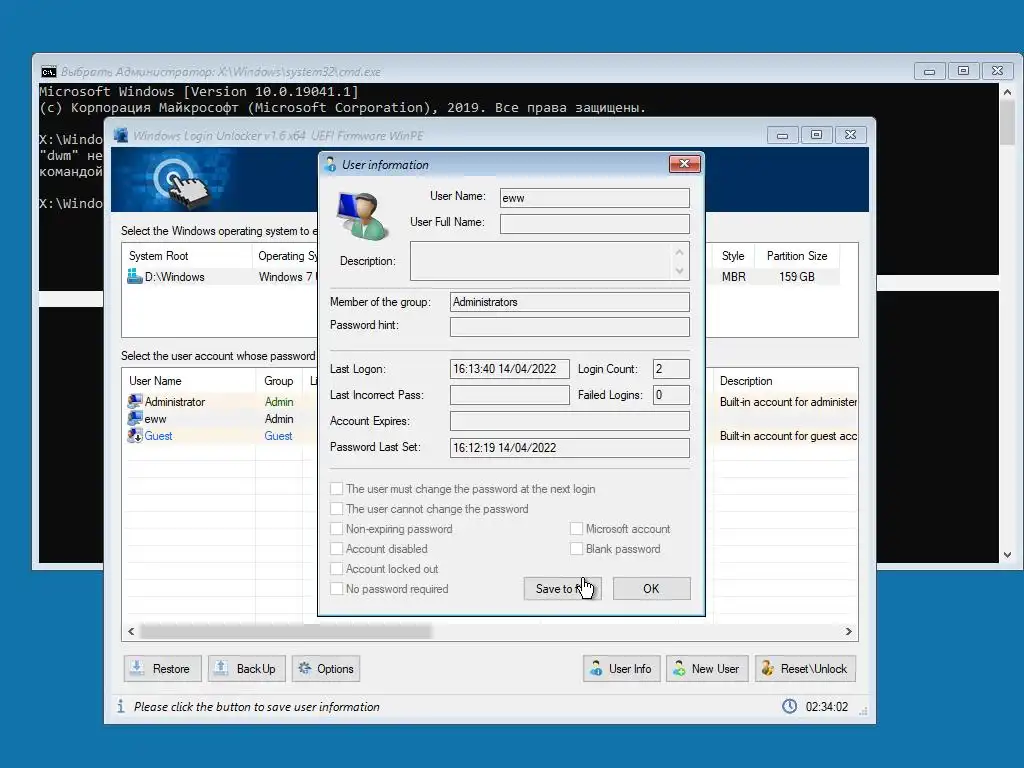
Task: Click the Password Last Set field
Action: (569, 447)
